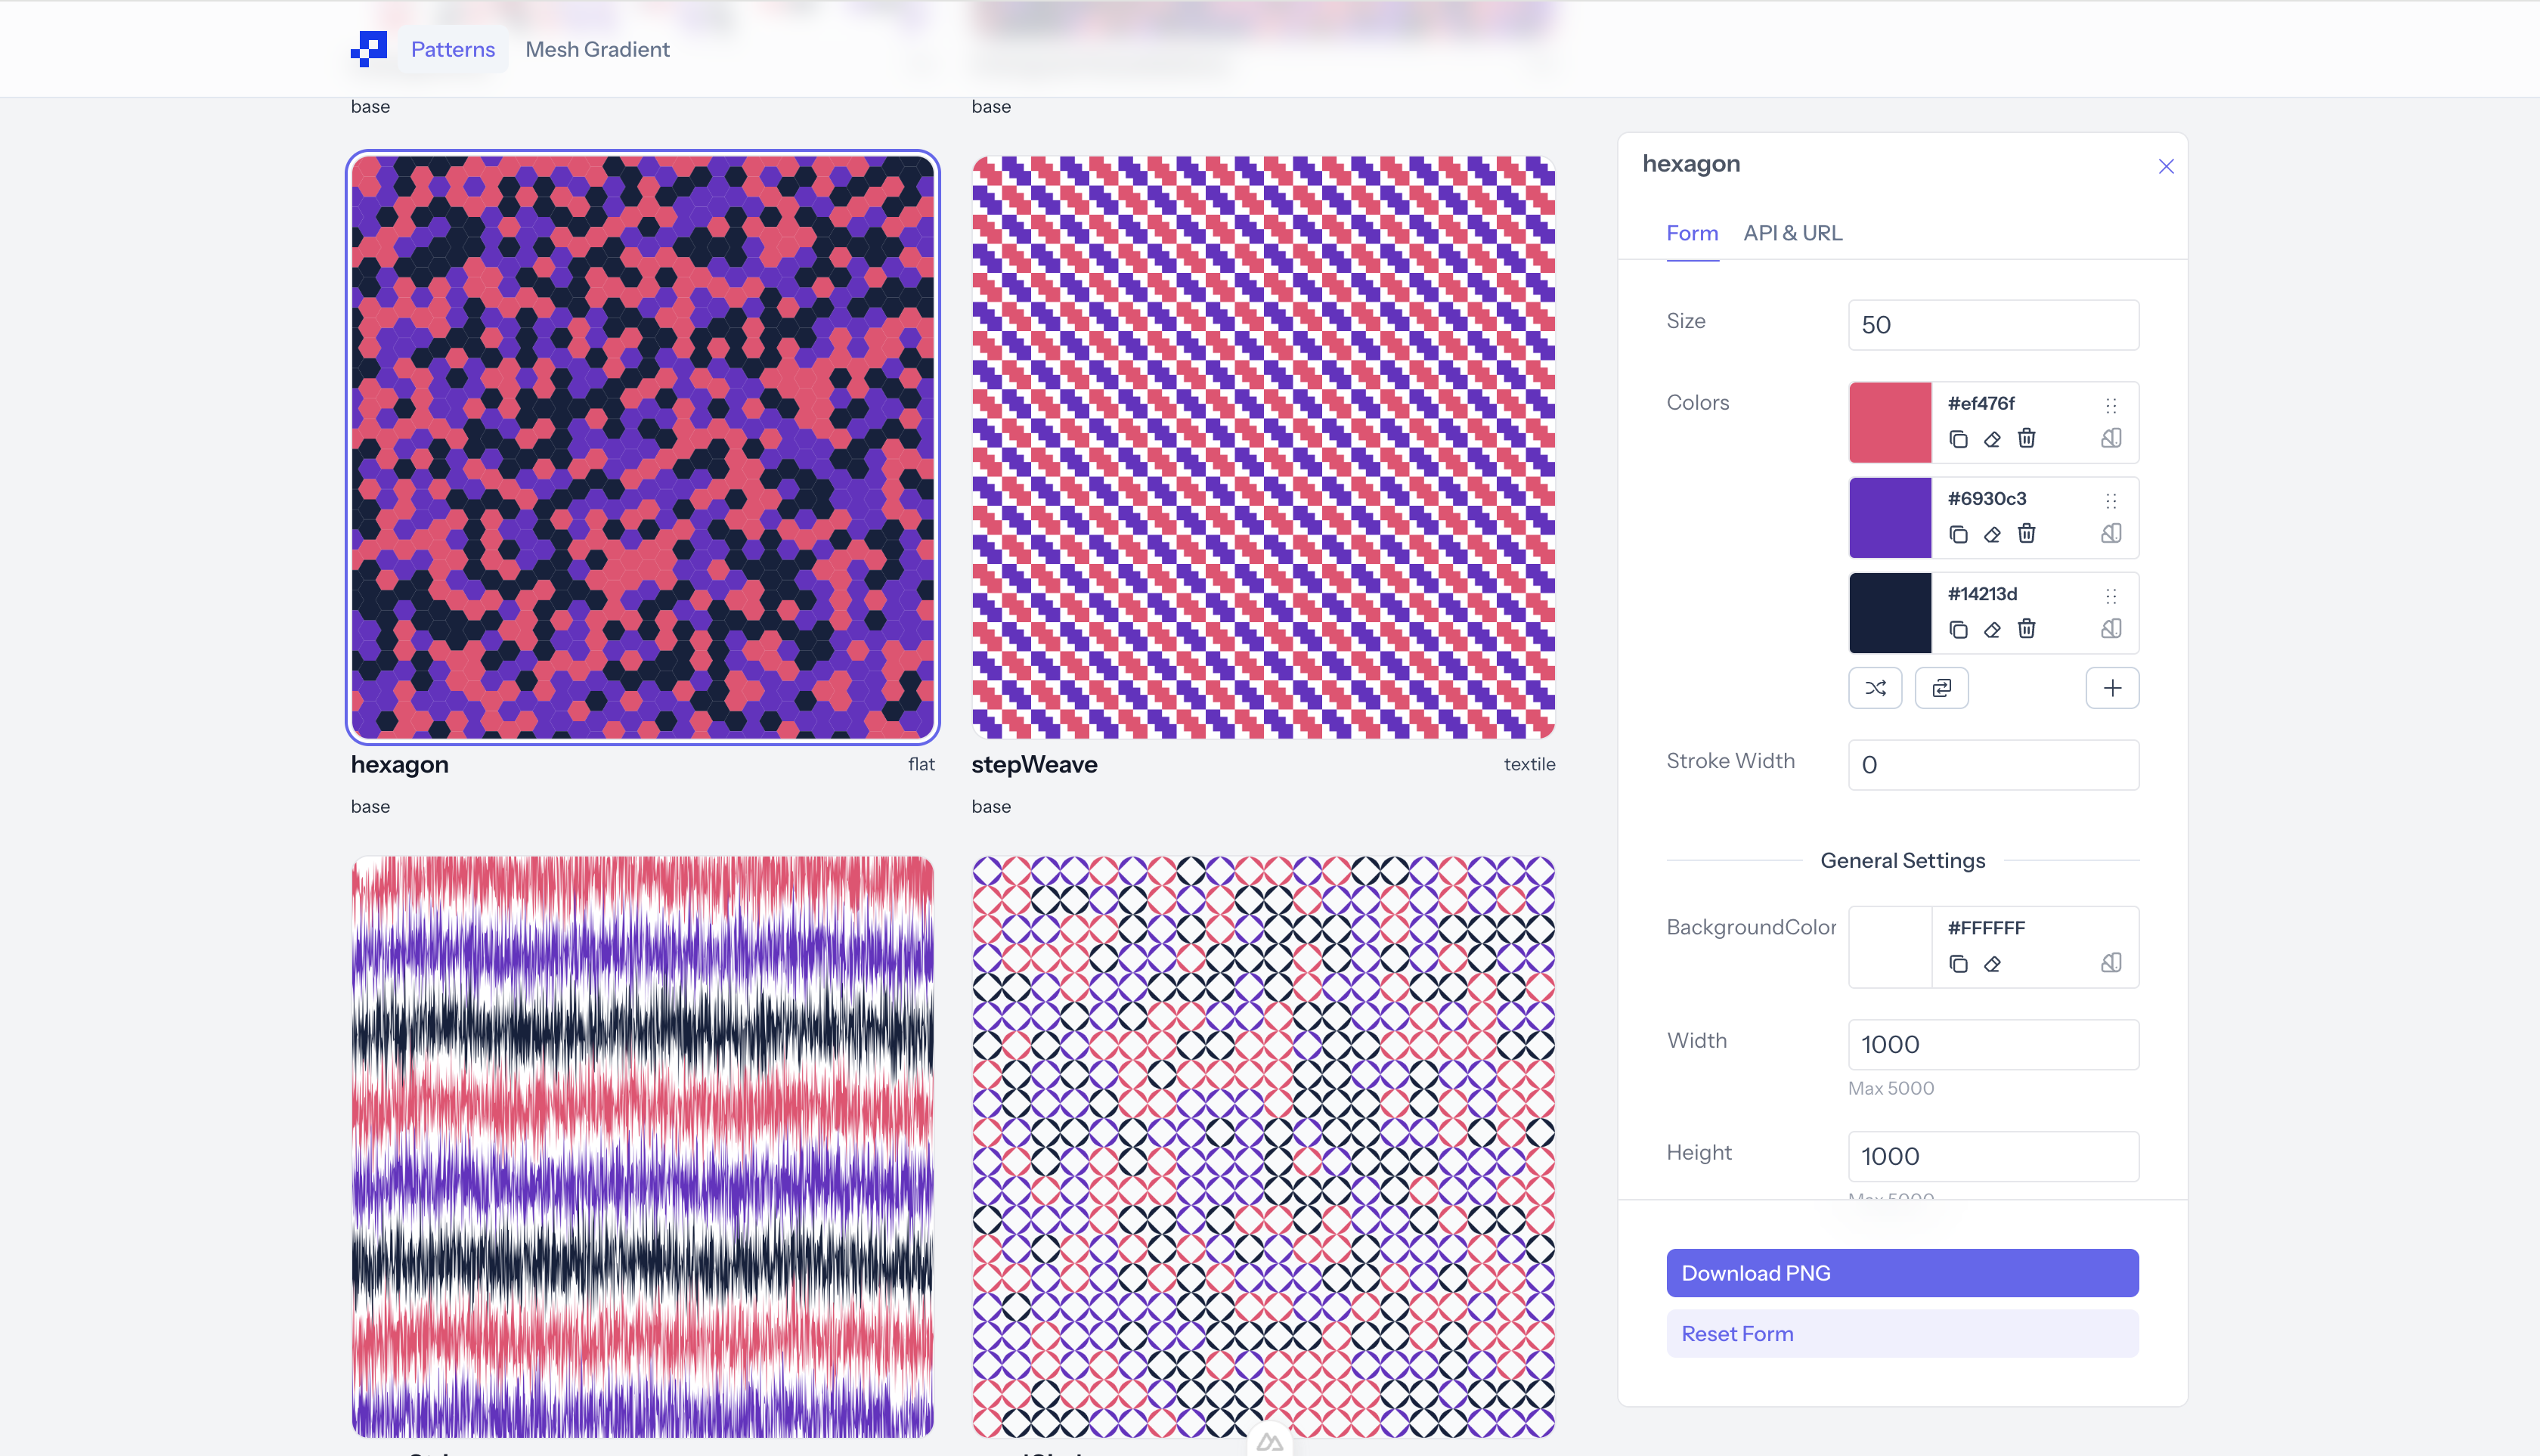Click drag handle of #6930c3 color
The width and height of the screenshot is (2540, 1456).
pos(2111,500)
